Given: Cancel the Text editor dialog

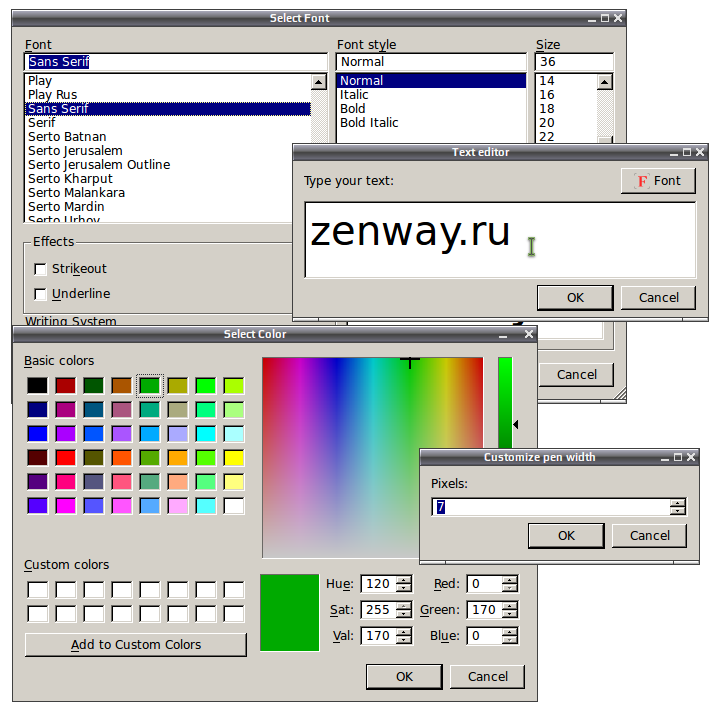Looking at the screenshot, I should pos(658,298).
